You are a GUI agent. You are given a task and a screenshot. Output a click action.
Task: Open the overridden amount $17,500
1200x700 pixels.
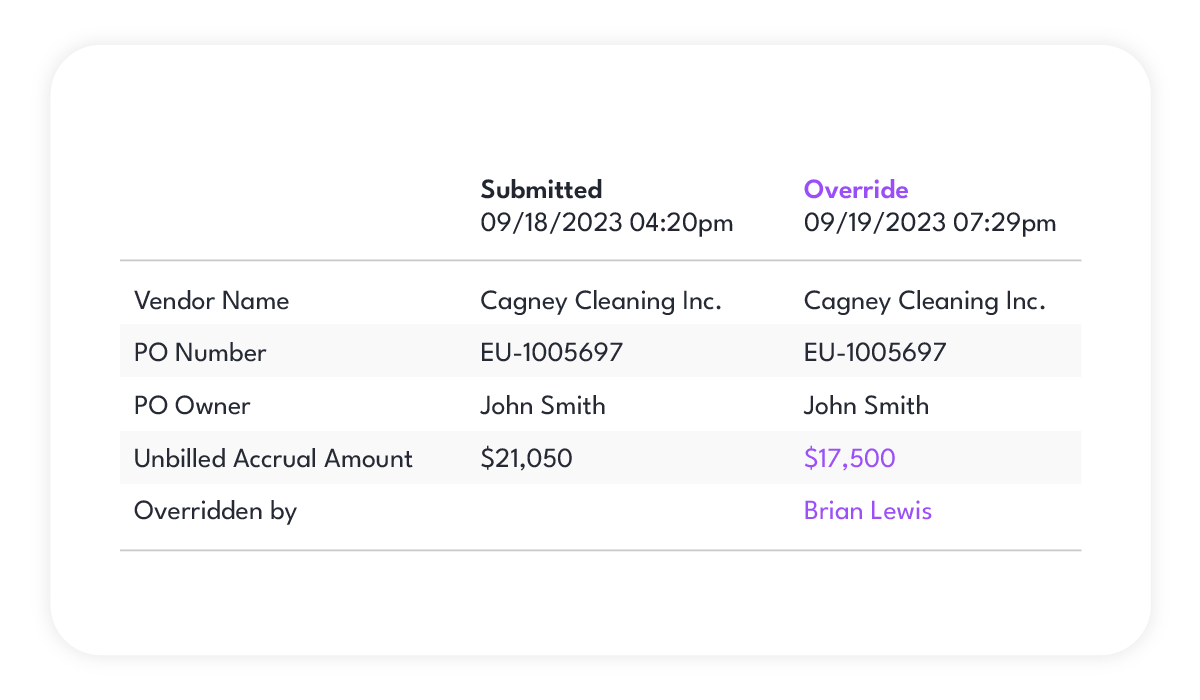click(849, 458)
